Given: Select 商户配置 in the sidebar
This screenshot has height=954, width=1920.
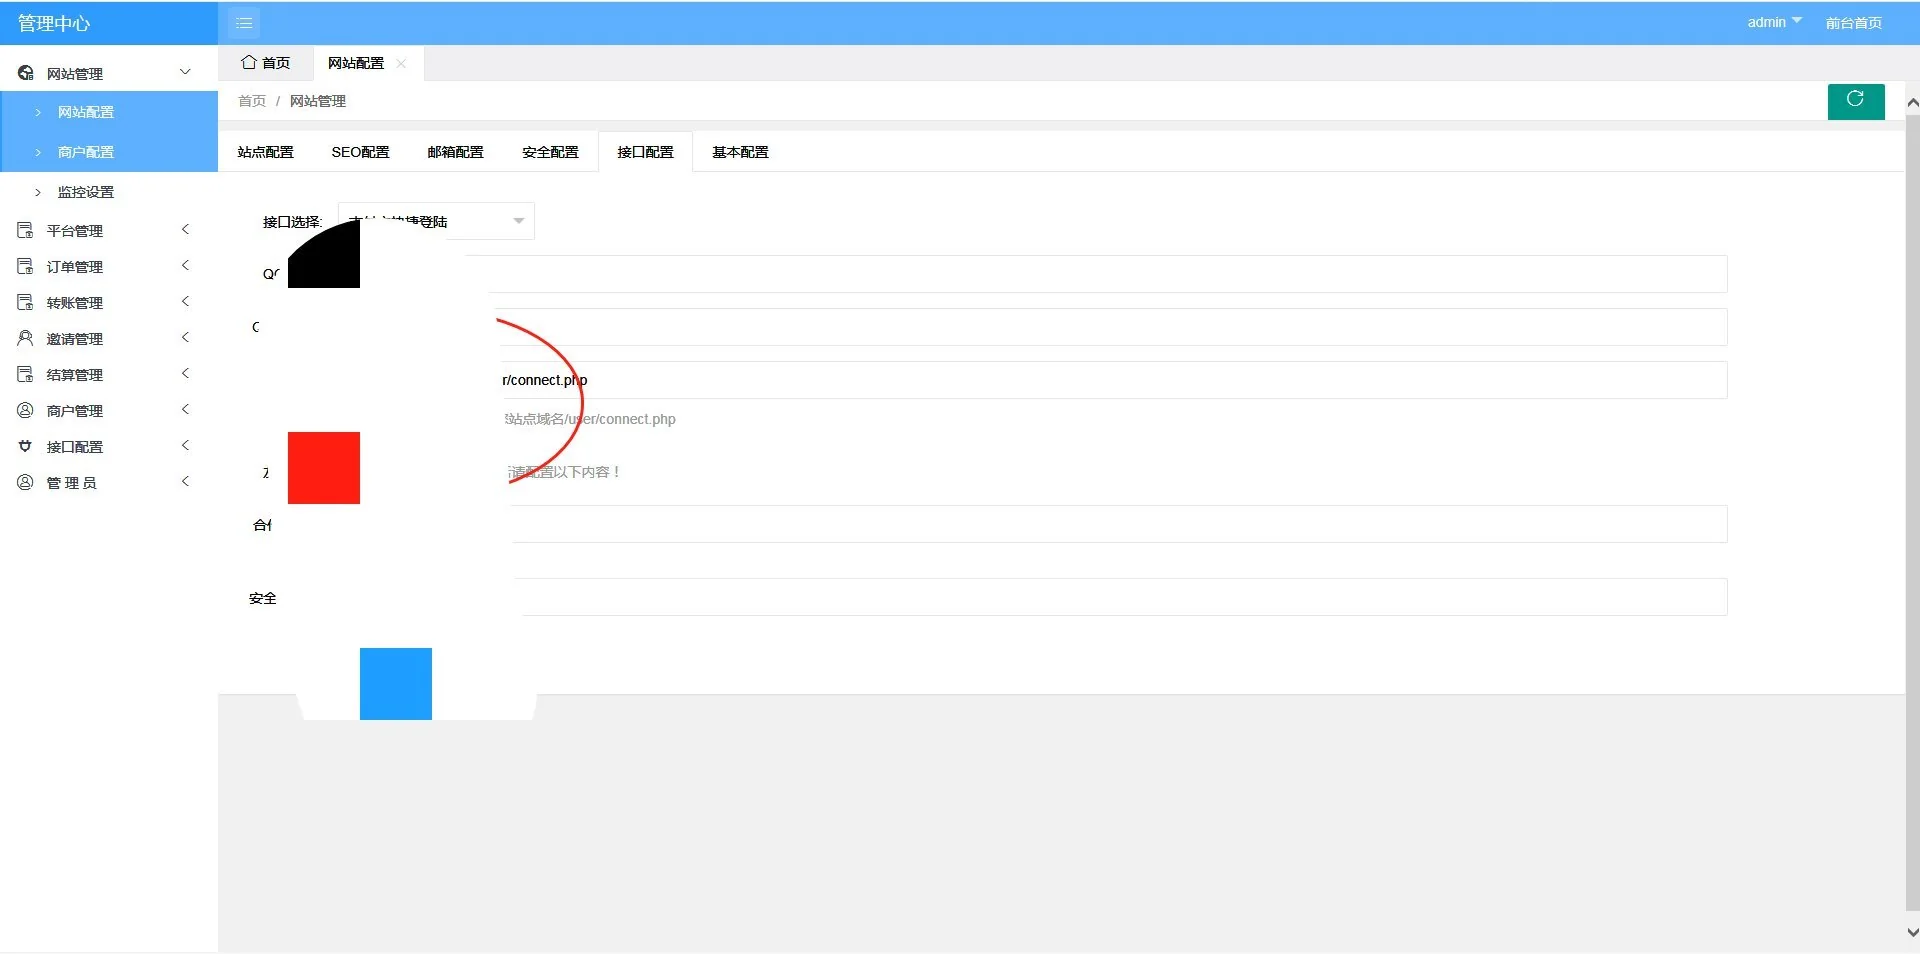Looking at the screenshot, I should [x=86, y=152].
